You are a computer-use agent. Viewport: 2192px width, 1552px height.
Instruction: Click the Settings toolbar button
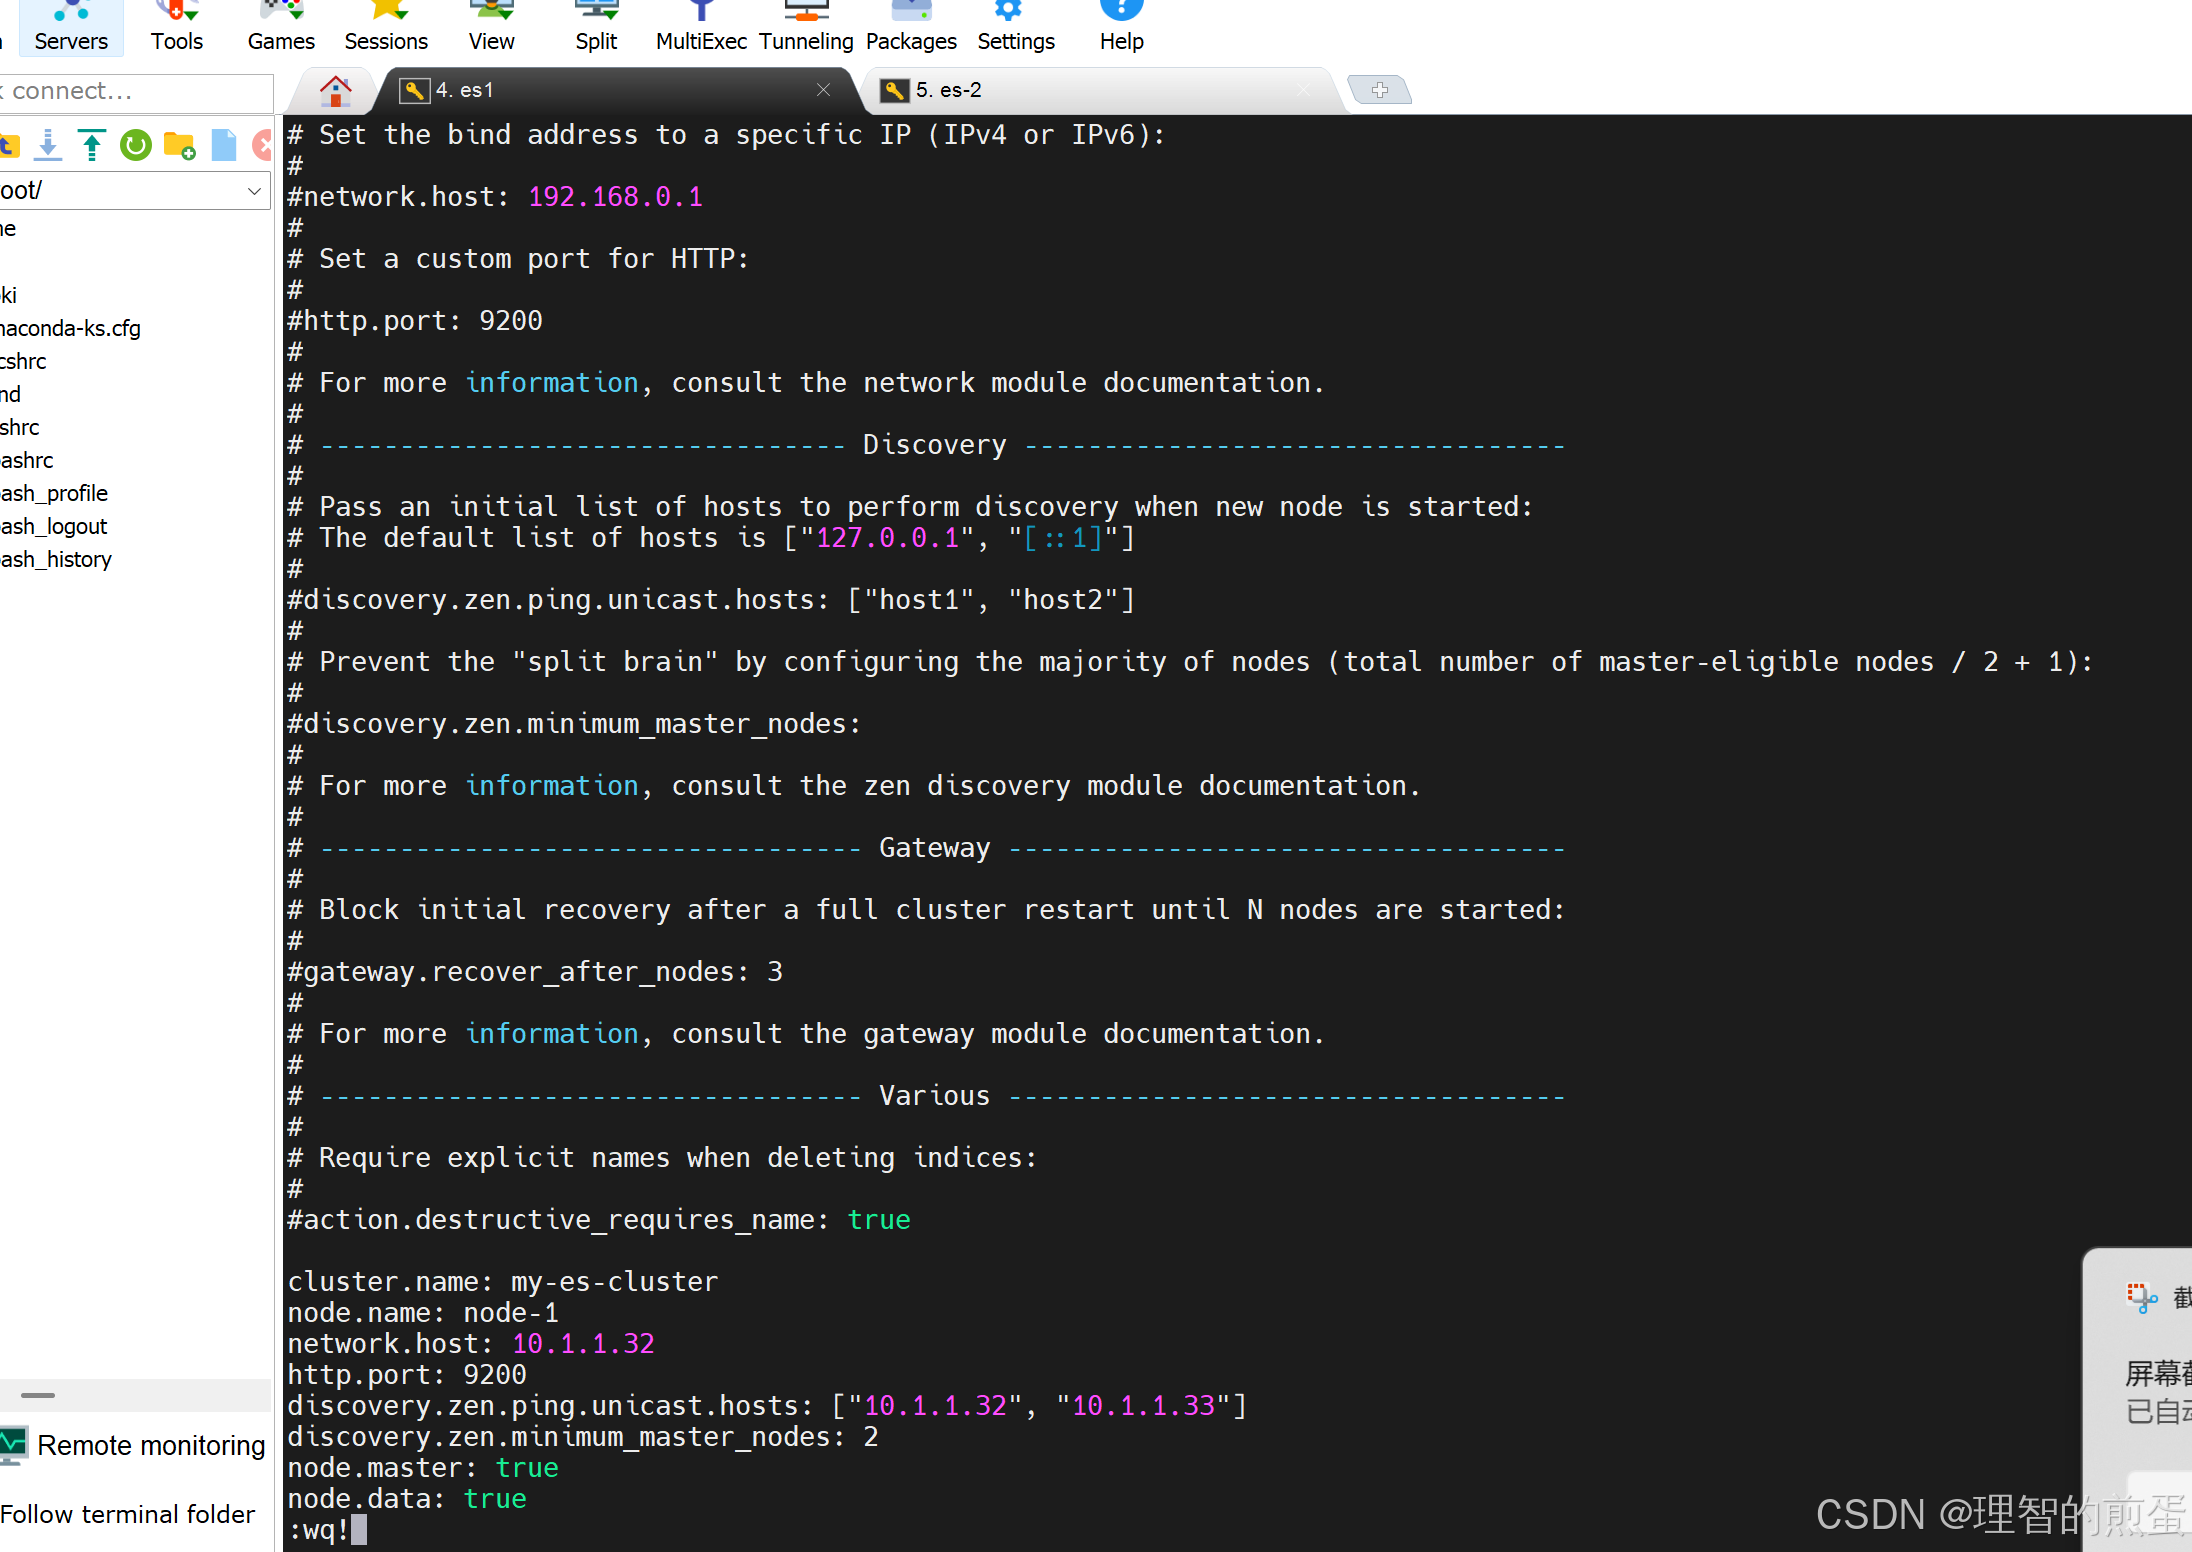coord(1015,26)
